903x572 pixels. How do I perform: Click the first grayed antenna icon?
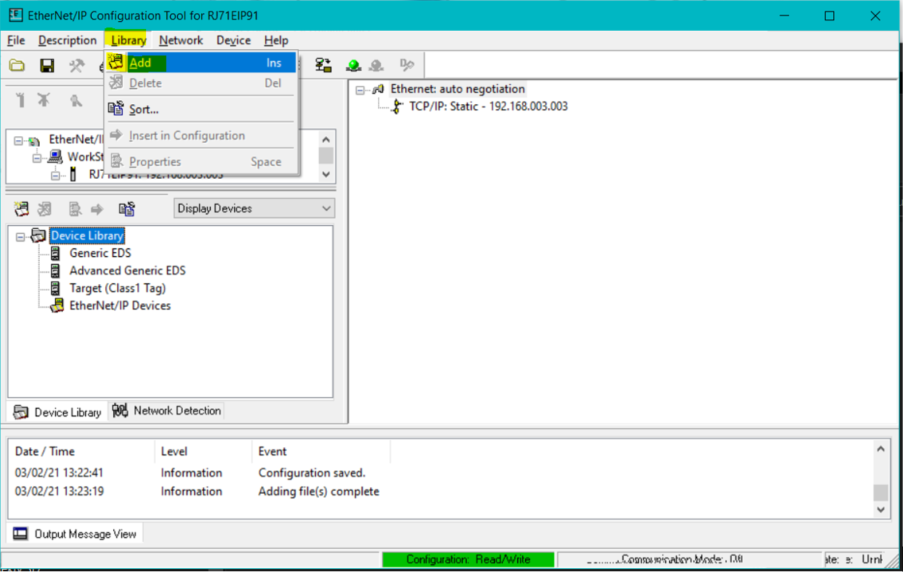tap(20, 100)
